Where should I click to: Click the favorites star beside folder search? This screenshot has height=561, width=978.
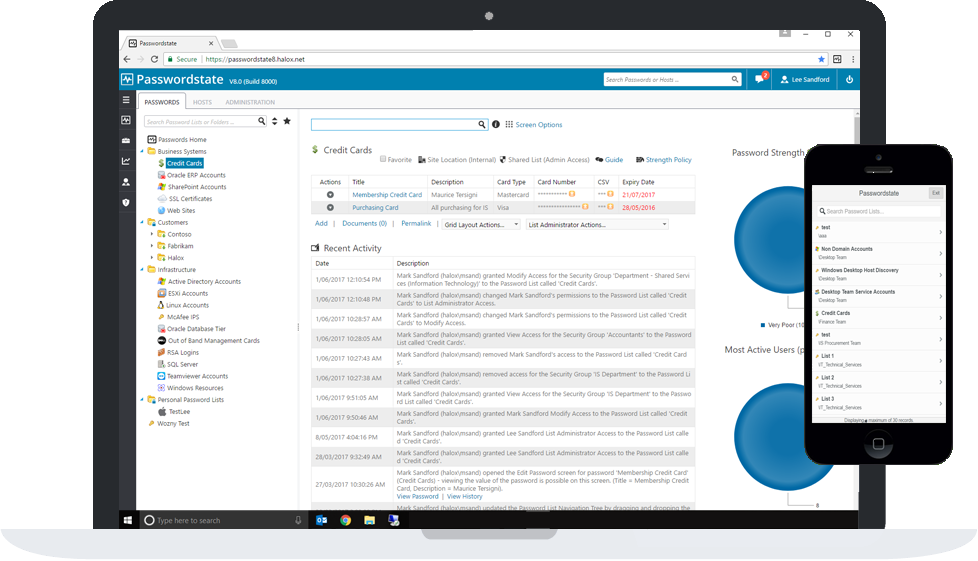tap(287, 121)
